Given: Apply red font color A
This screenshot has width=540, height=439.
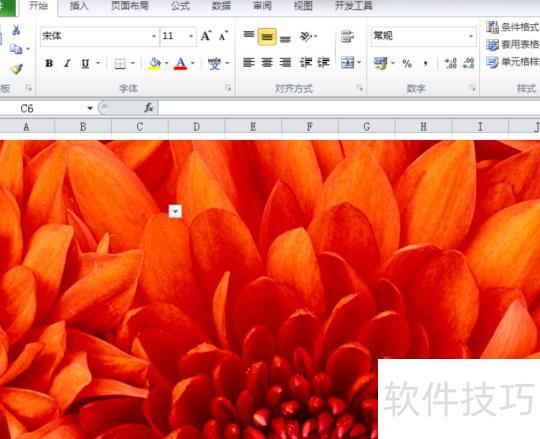Looking at the screenshot, I should 180,63.
